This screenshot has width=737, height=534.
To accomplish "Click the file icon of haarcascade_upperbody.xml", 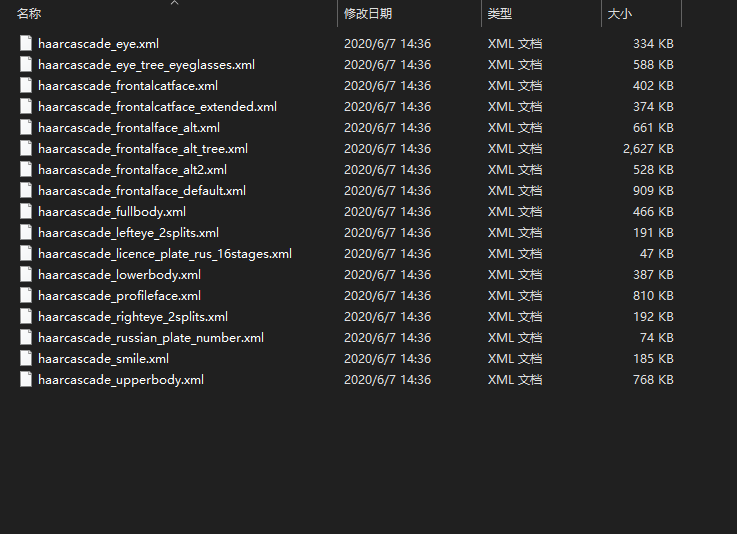I will click(x=26, y=379).
